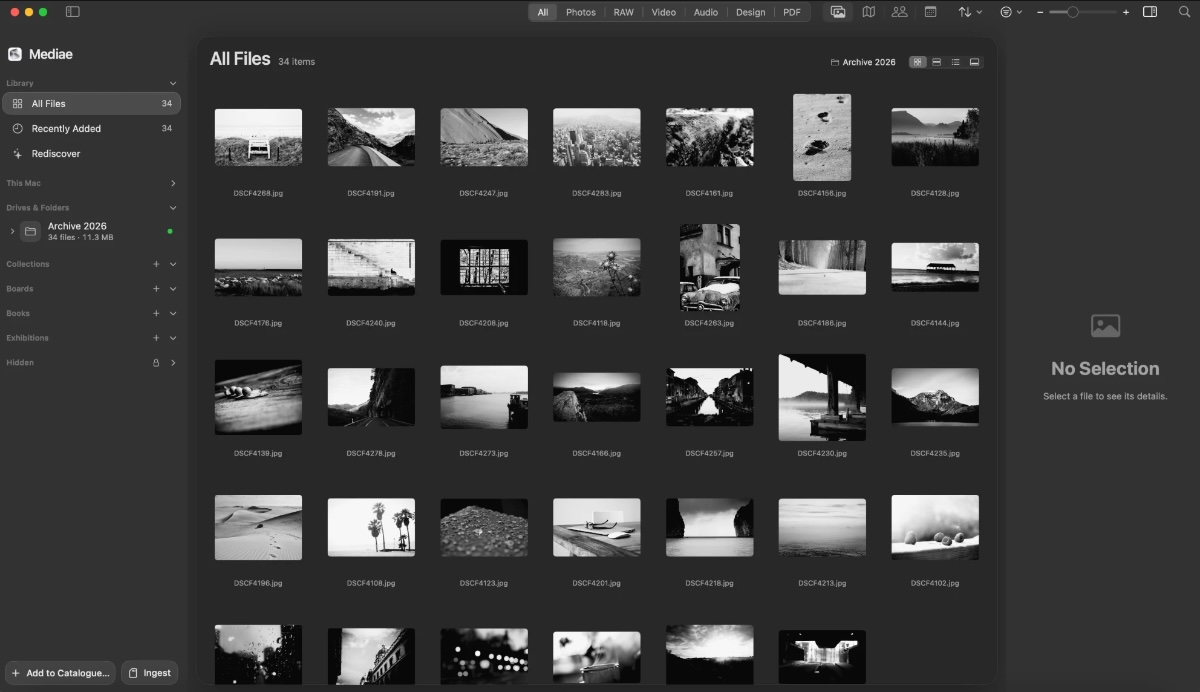Click the plus zoom-in icon
Screen dimensions: 1200x692
pyautogui.click(x=1126, y=12)
